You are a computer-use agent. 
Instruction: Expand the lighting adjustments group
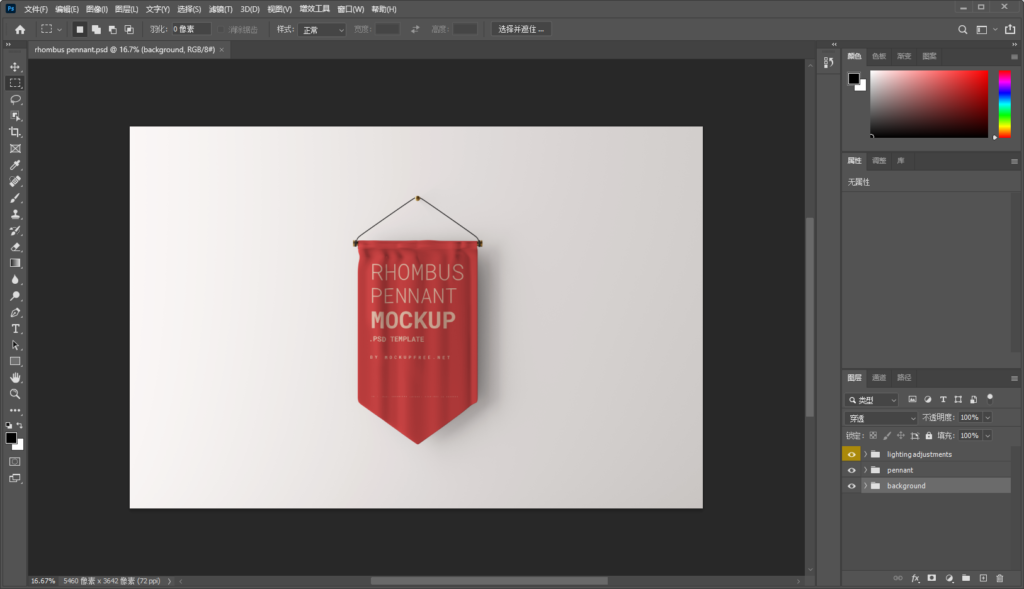click(865, 454)
